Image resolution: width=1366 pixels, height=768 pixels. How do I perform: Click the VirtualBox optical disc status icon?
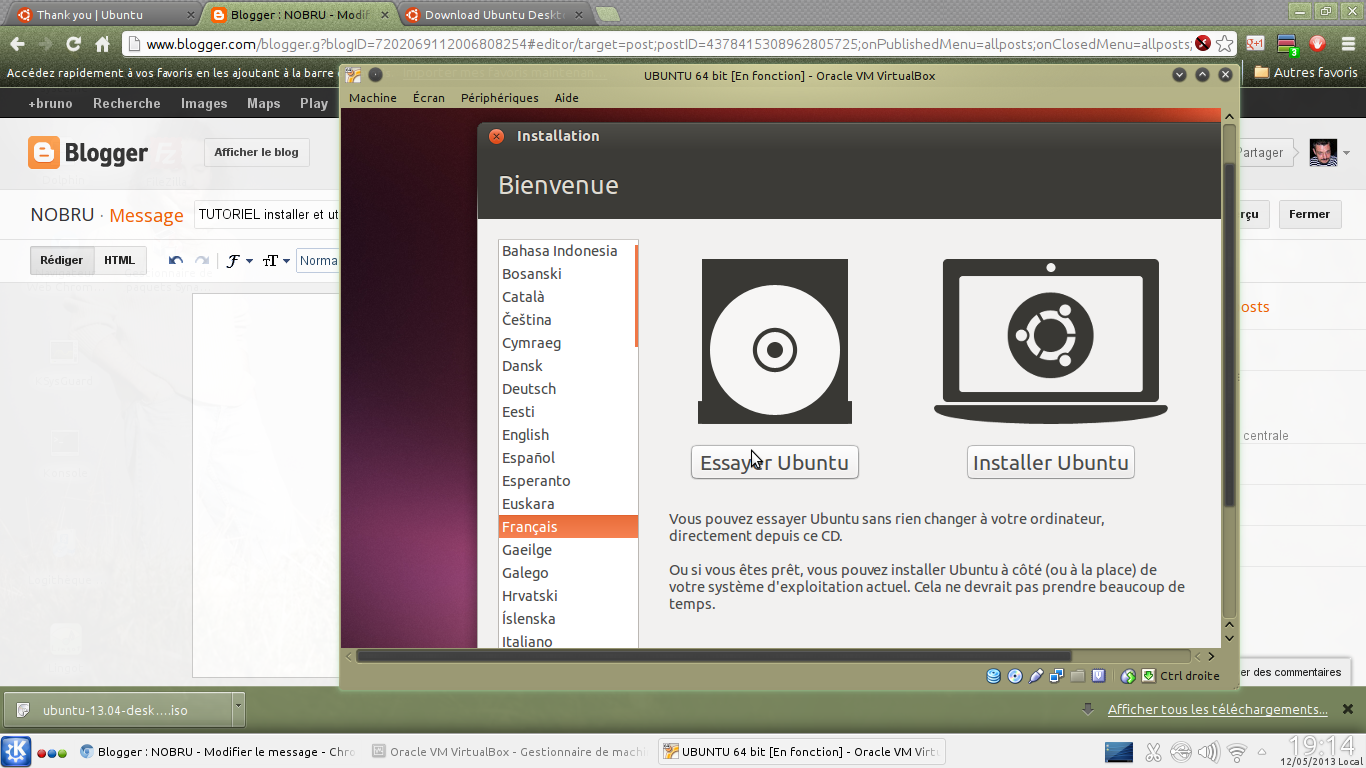[x=1015, y=676]
